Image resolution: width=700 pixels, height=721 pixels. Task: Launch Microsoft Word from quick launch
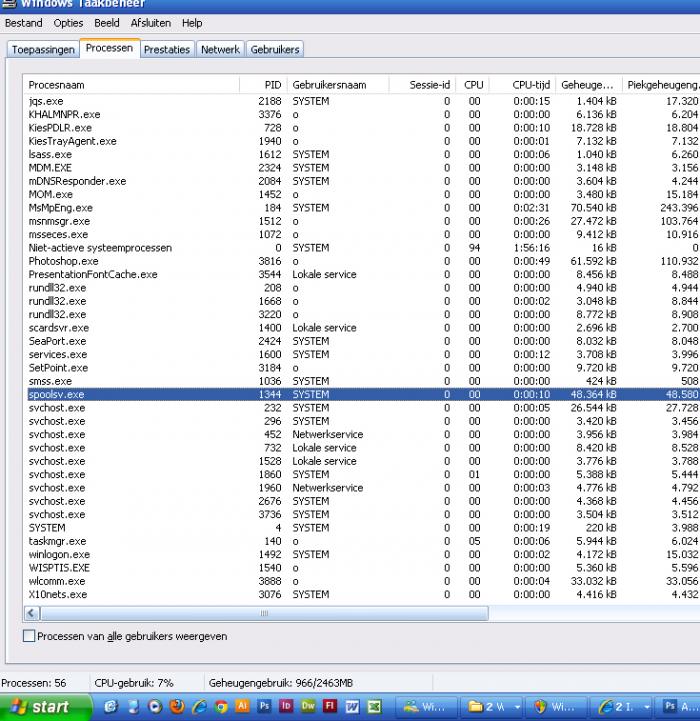[352, 706]
